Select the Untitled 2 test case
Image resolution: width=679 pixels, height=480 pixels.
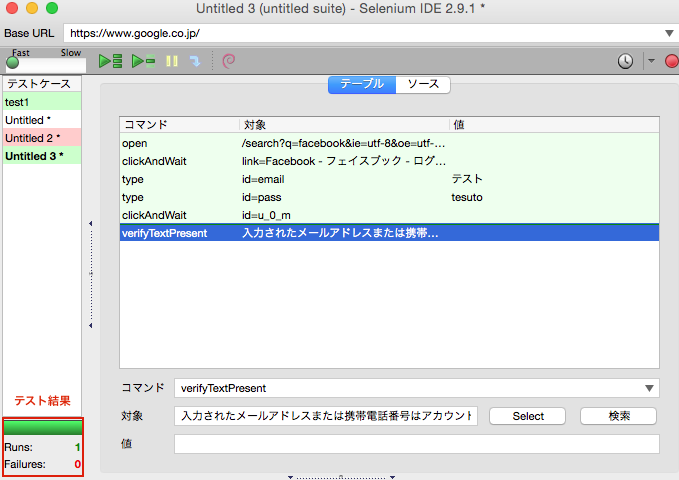coord(42,138)
